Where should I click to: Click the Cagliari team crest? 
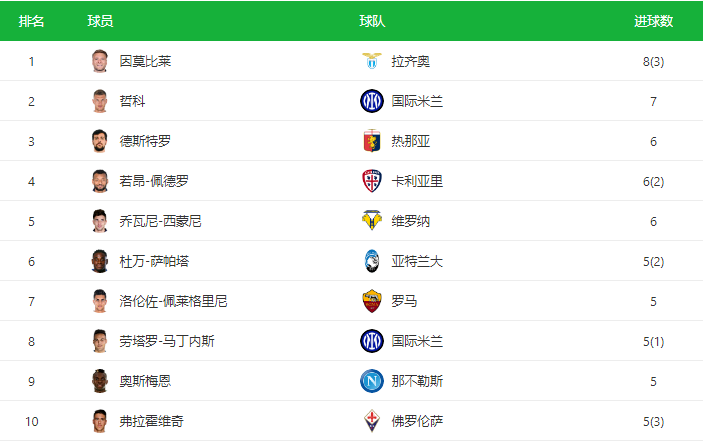[372, 181]
